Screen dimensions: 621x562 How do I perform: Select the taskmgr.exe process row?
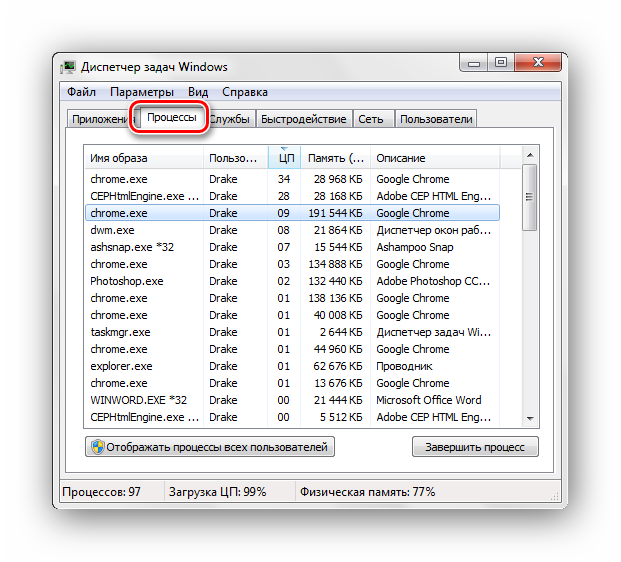(292, 332)
